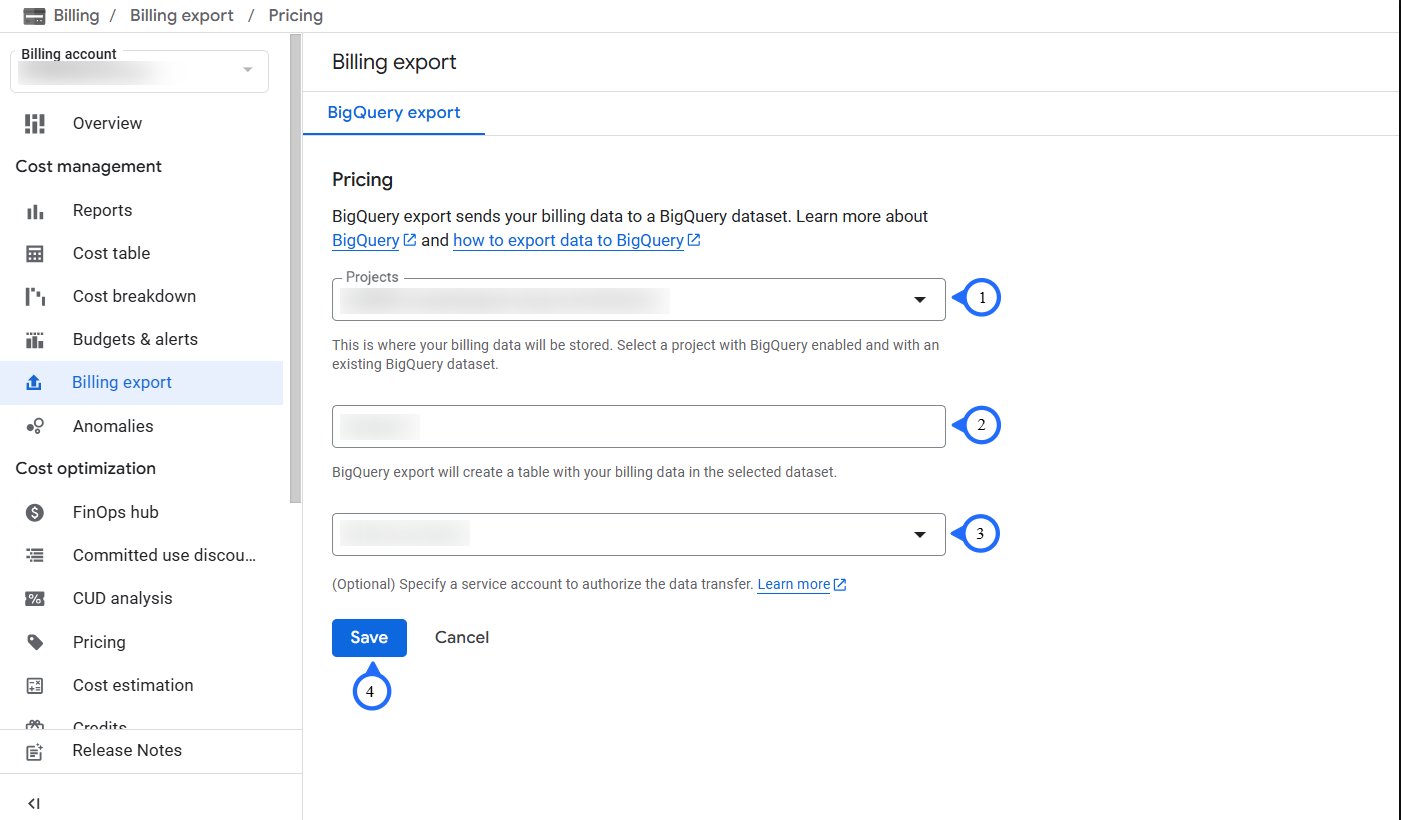Click the Billing credit card icon
1401x820 pixels.
coord(34,16)
